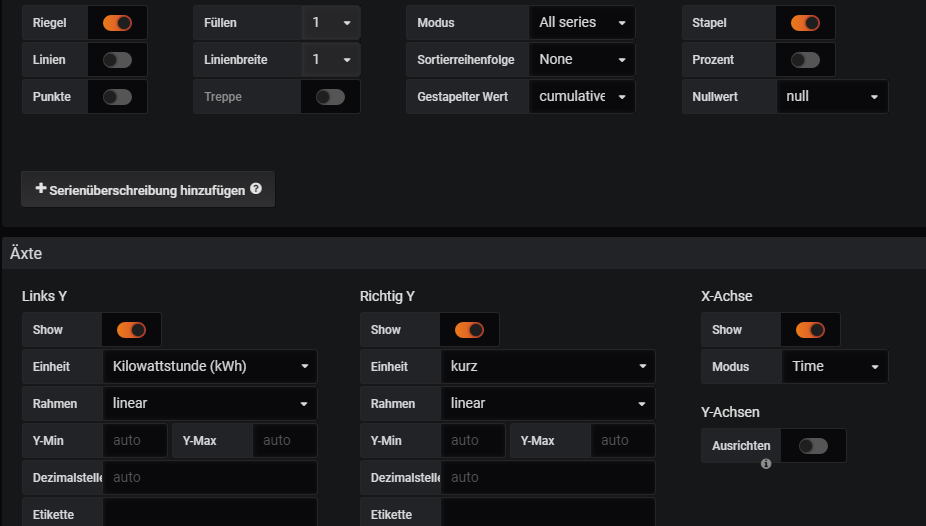The width and height of the screenshot is (926, 526).
Task: Open the Gestapelter Wert cumulative dropdown
Action: point(581,97)
